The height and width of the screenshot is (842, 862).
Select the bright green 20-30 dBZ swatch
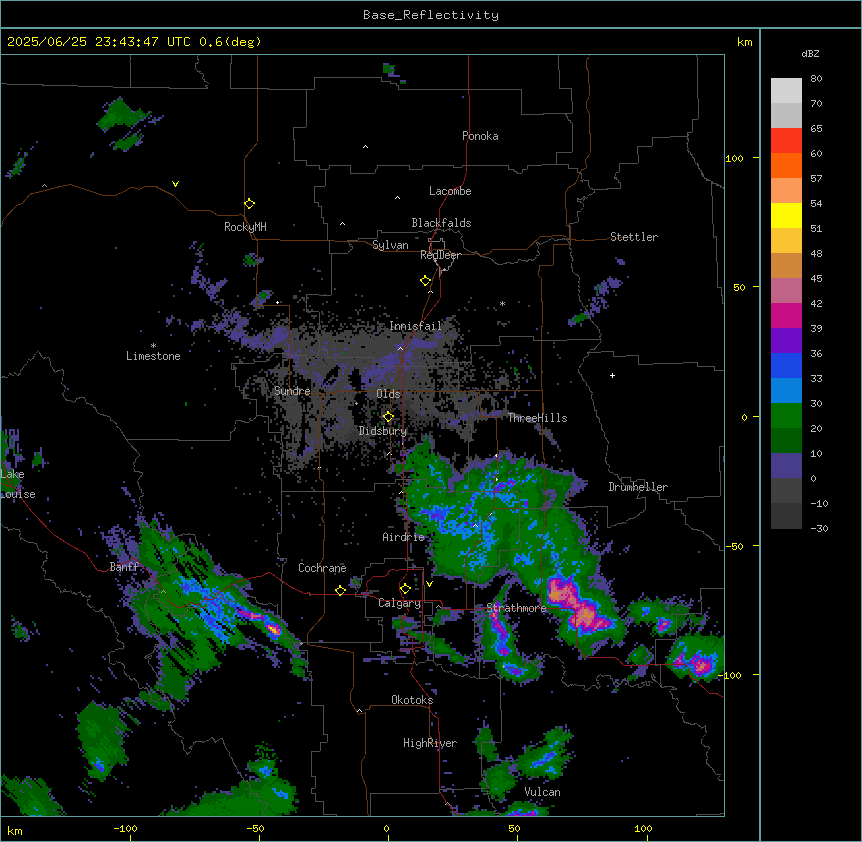[x=786, y=416]
